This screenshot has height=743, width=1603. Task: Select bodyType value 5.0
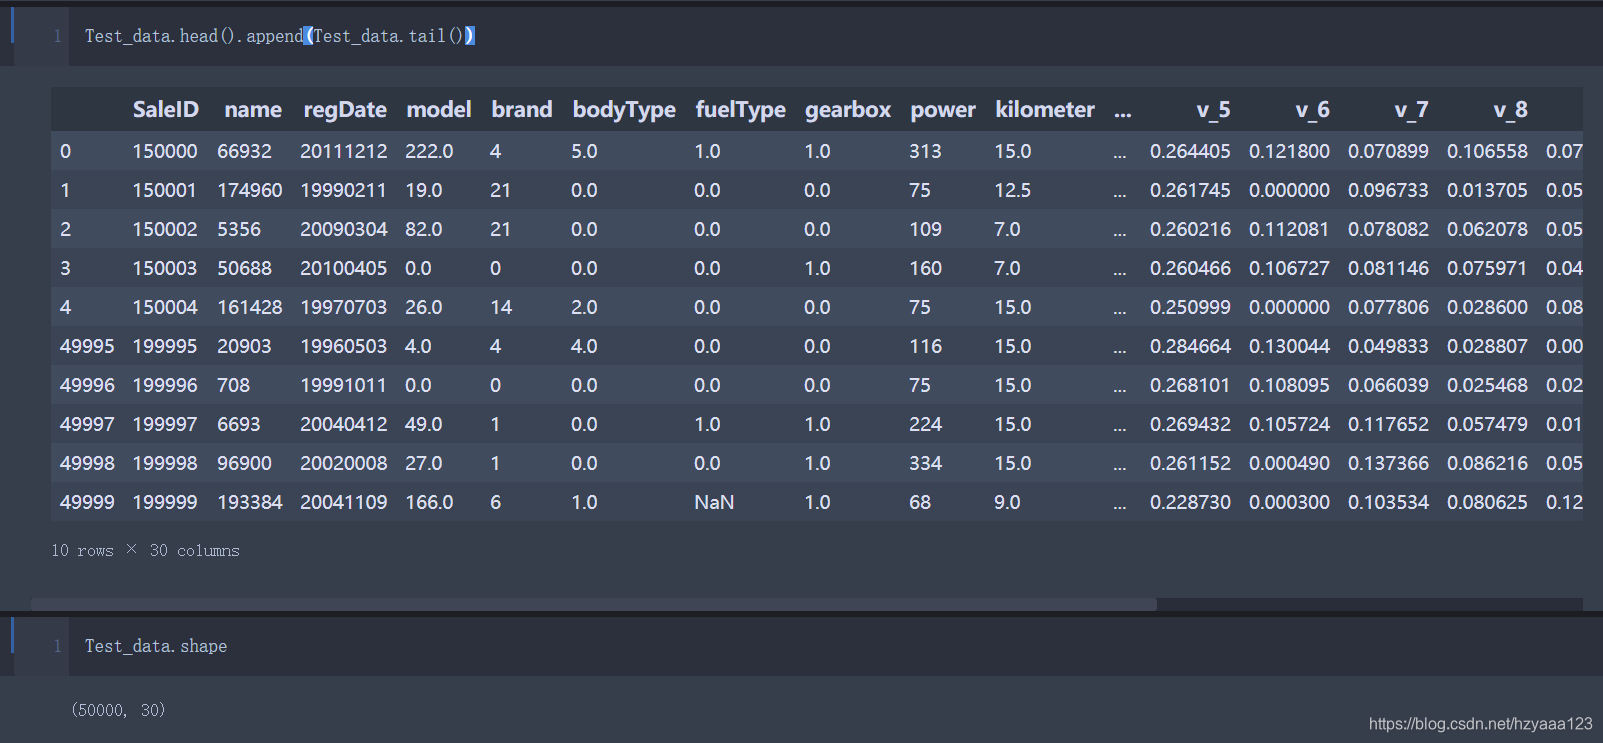pos(584,151)
